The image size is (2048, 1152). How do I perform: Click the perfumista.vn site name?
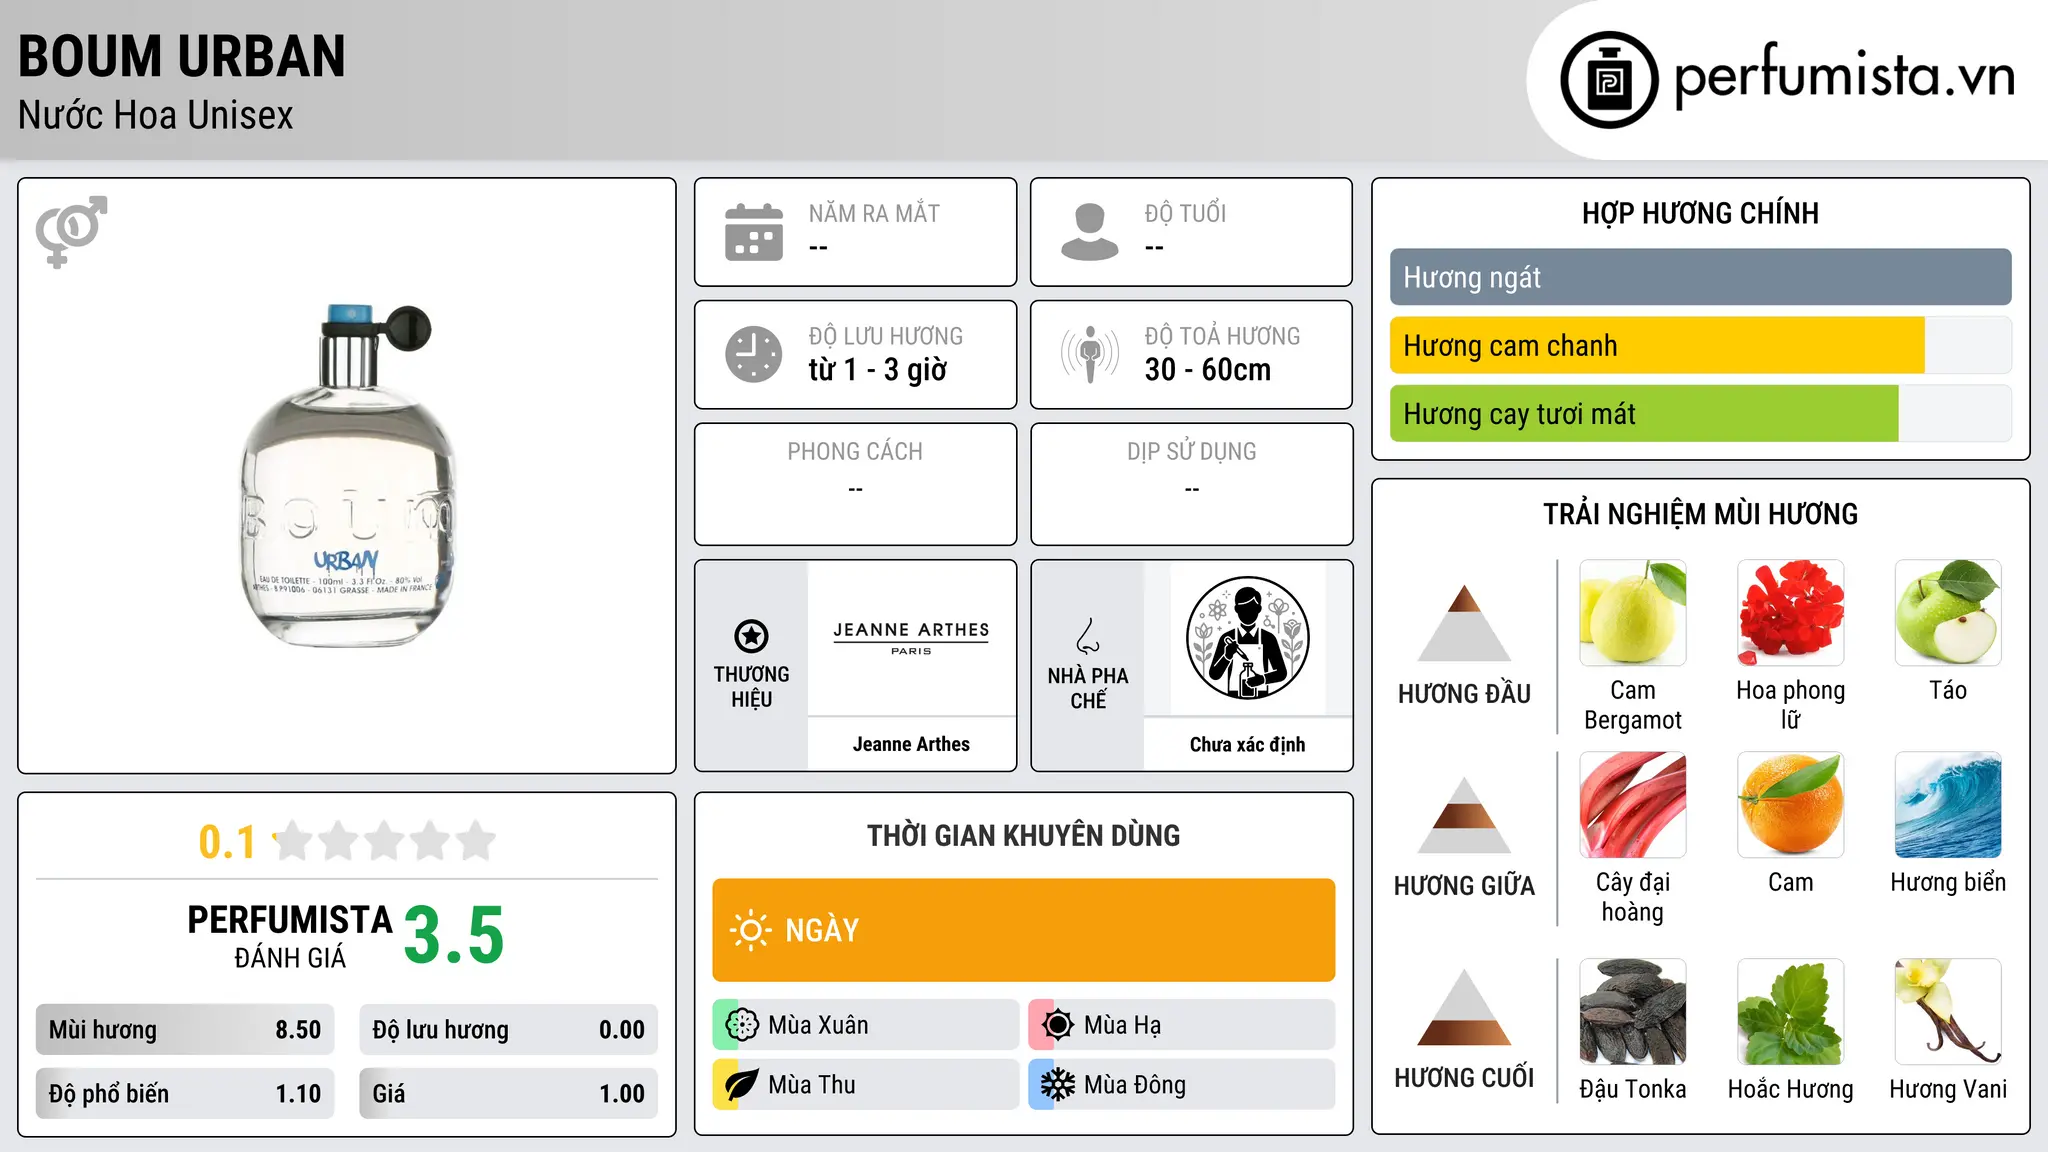click(1845, 75)
